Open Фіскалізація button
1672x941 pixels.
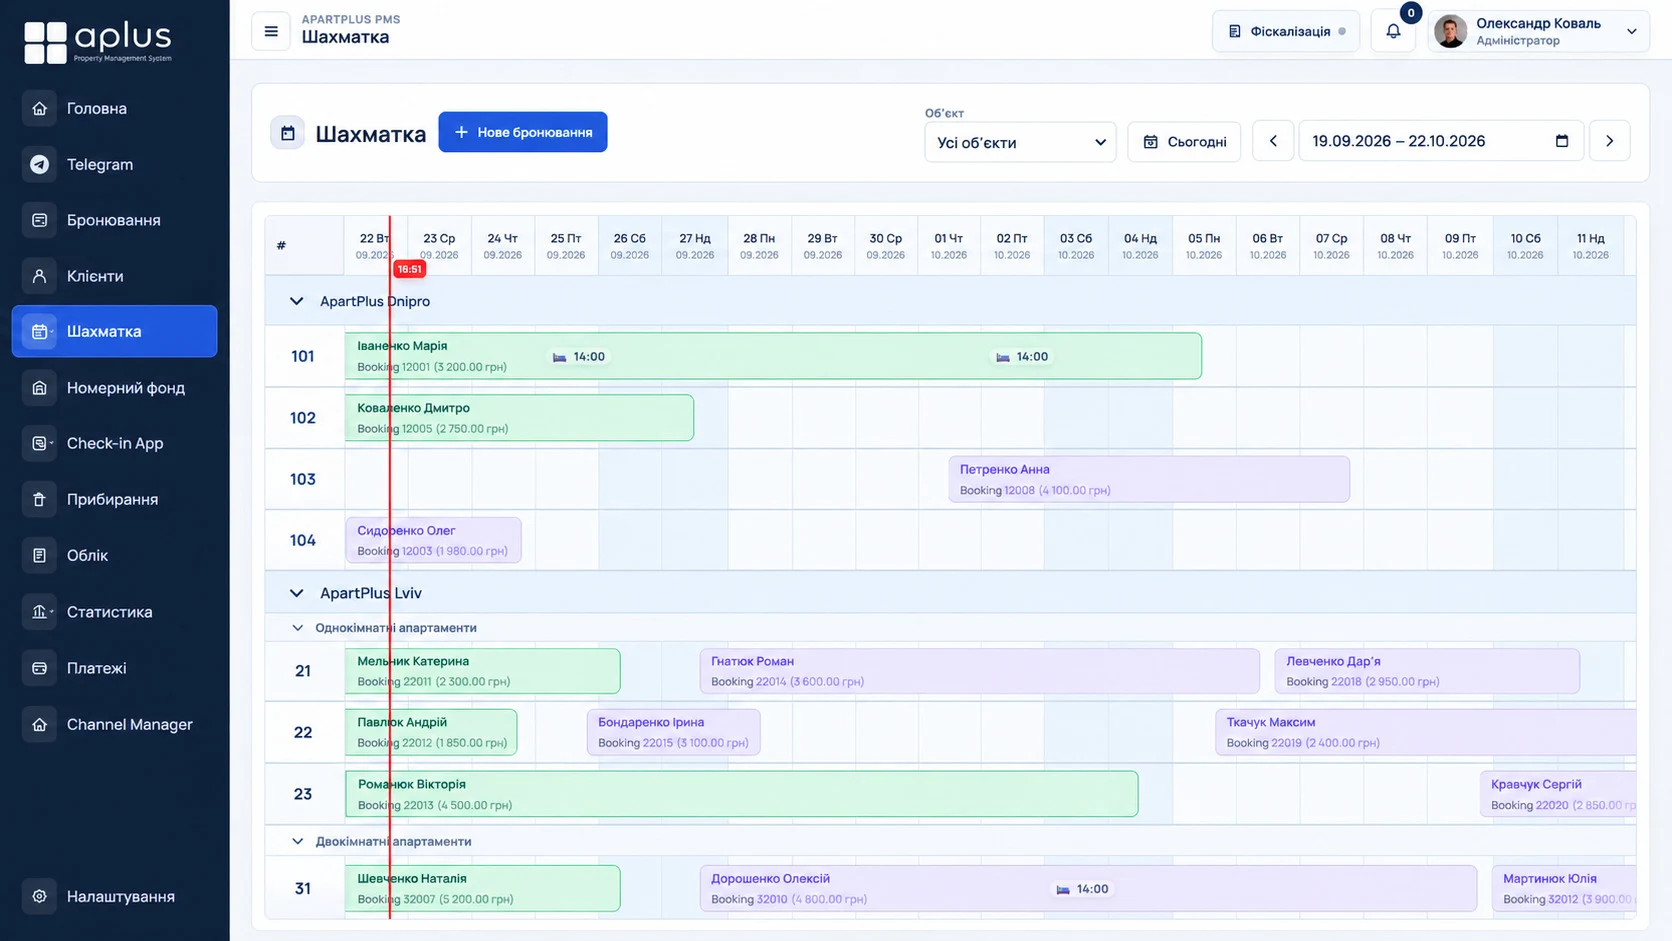click(1286, 31)
